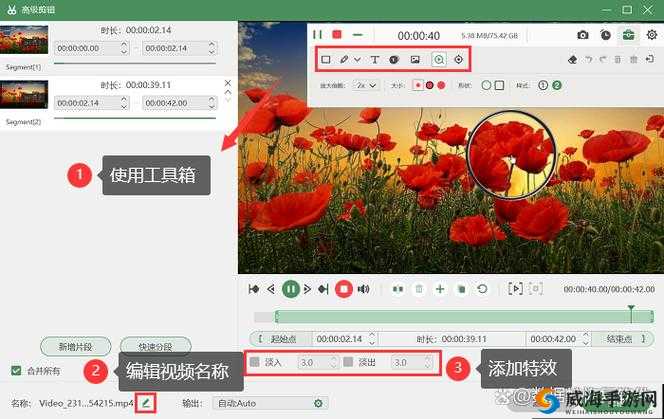Select the numbered step marker tool

click(x=394, y=60)
